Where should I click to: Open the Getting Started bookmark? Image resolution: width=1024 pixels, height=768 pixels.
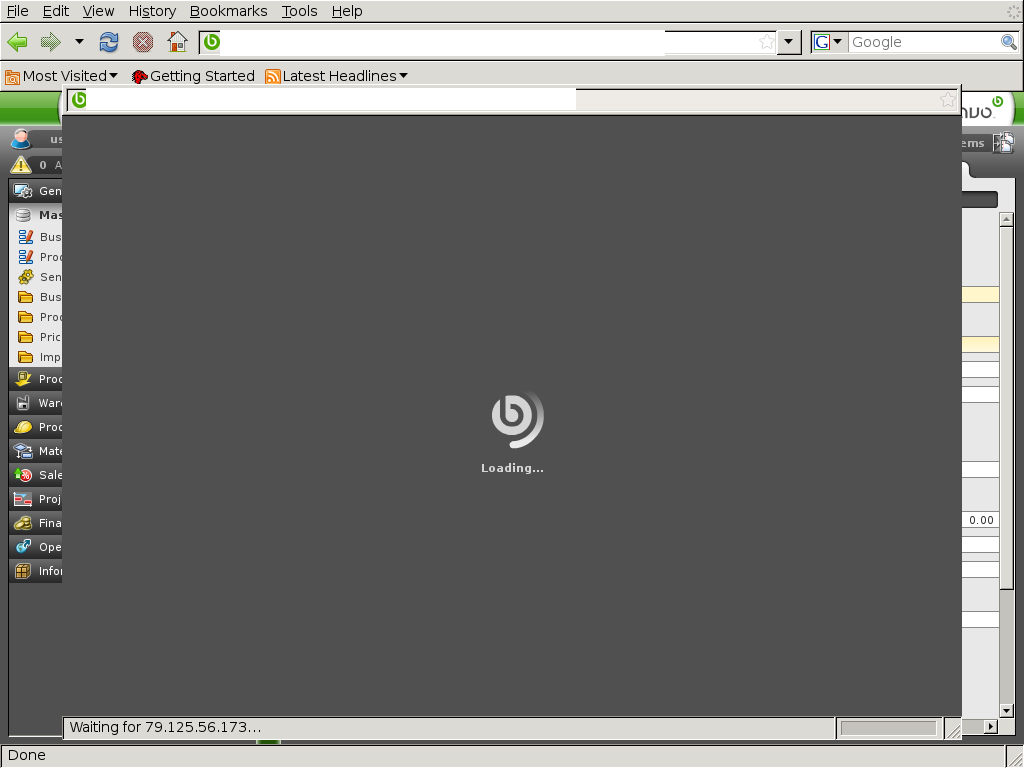(193, 76)
